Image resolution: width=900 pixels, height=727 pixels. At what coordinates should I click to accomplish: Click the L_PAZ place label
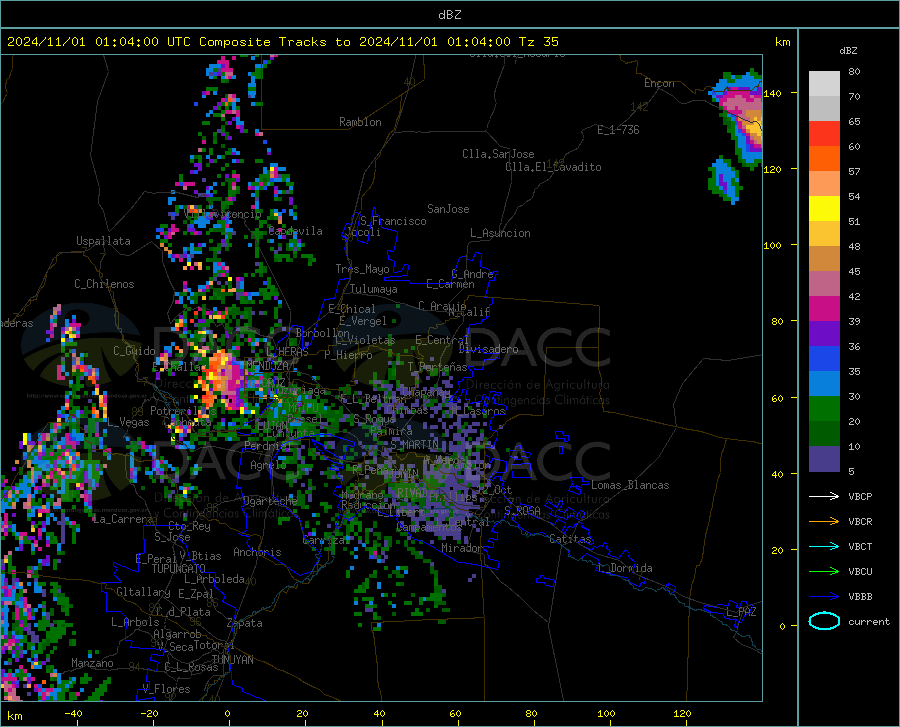click(741, 612)
